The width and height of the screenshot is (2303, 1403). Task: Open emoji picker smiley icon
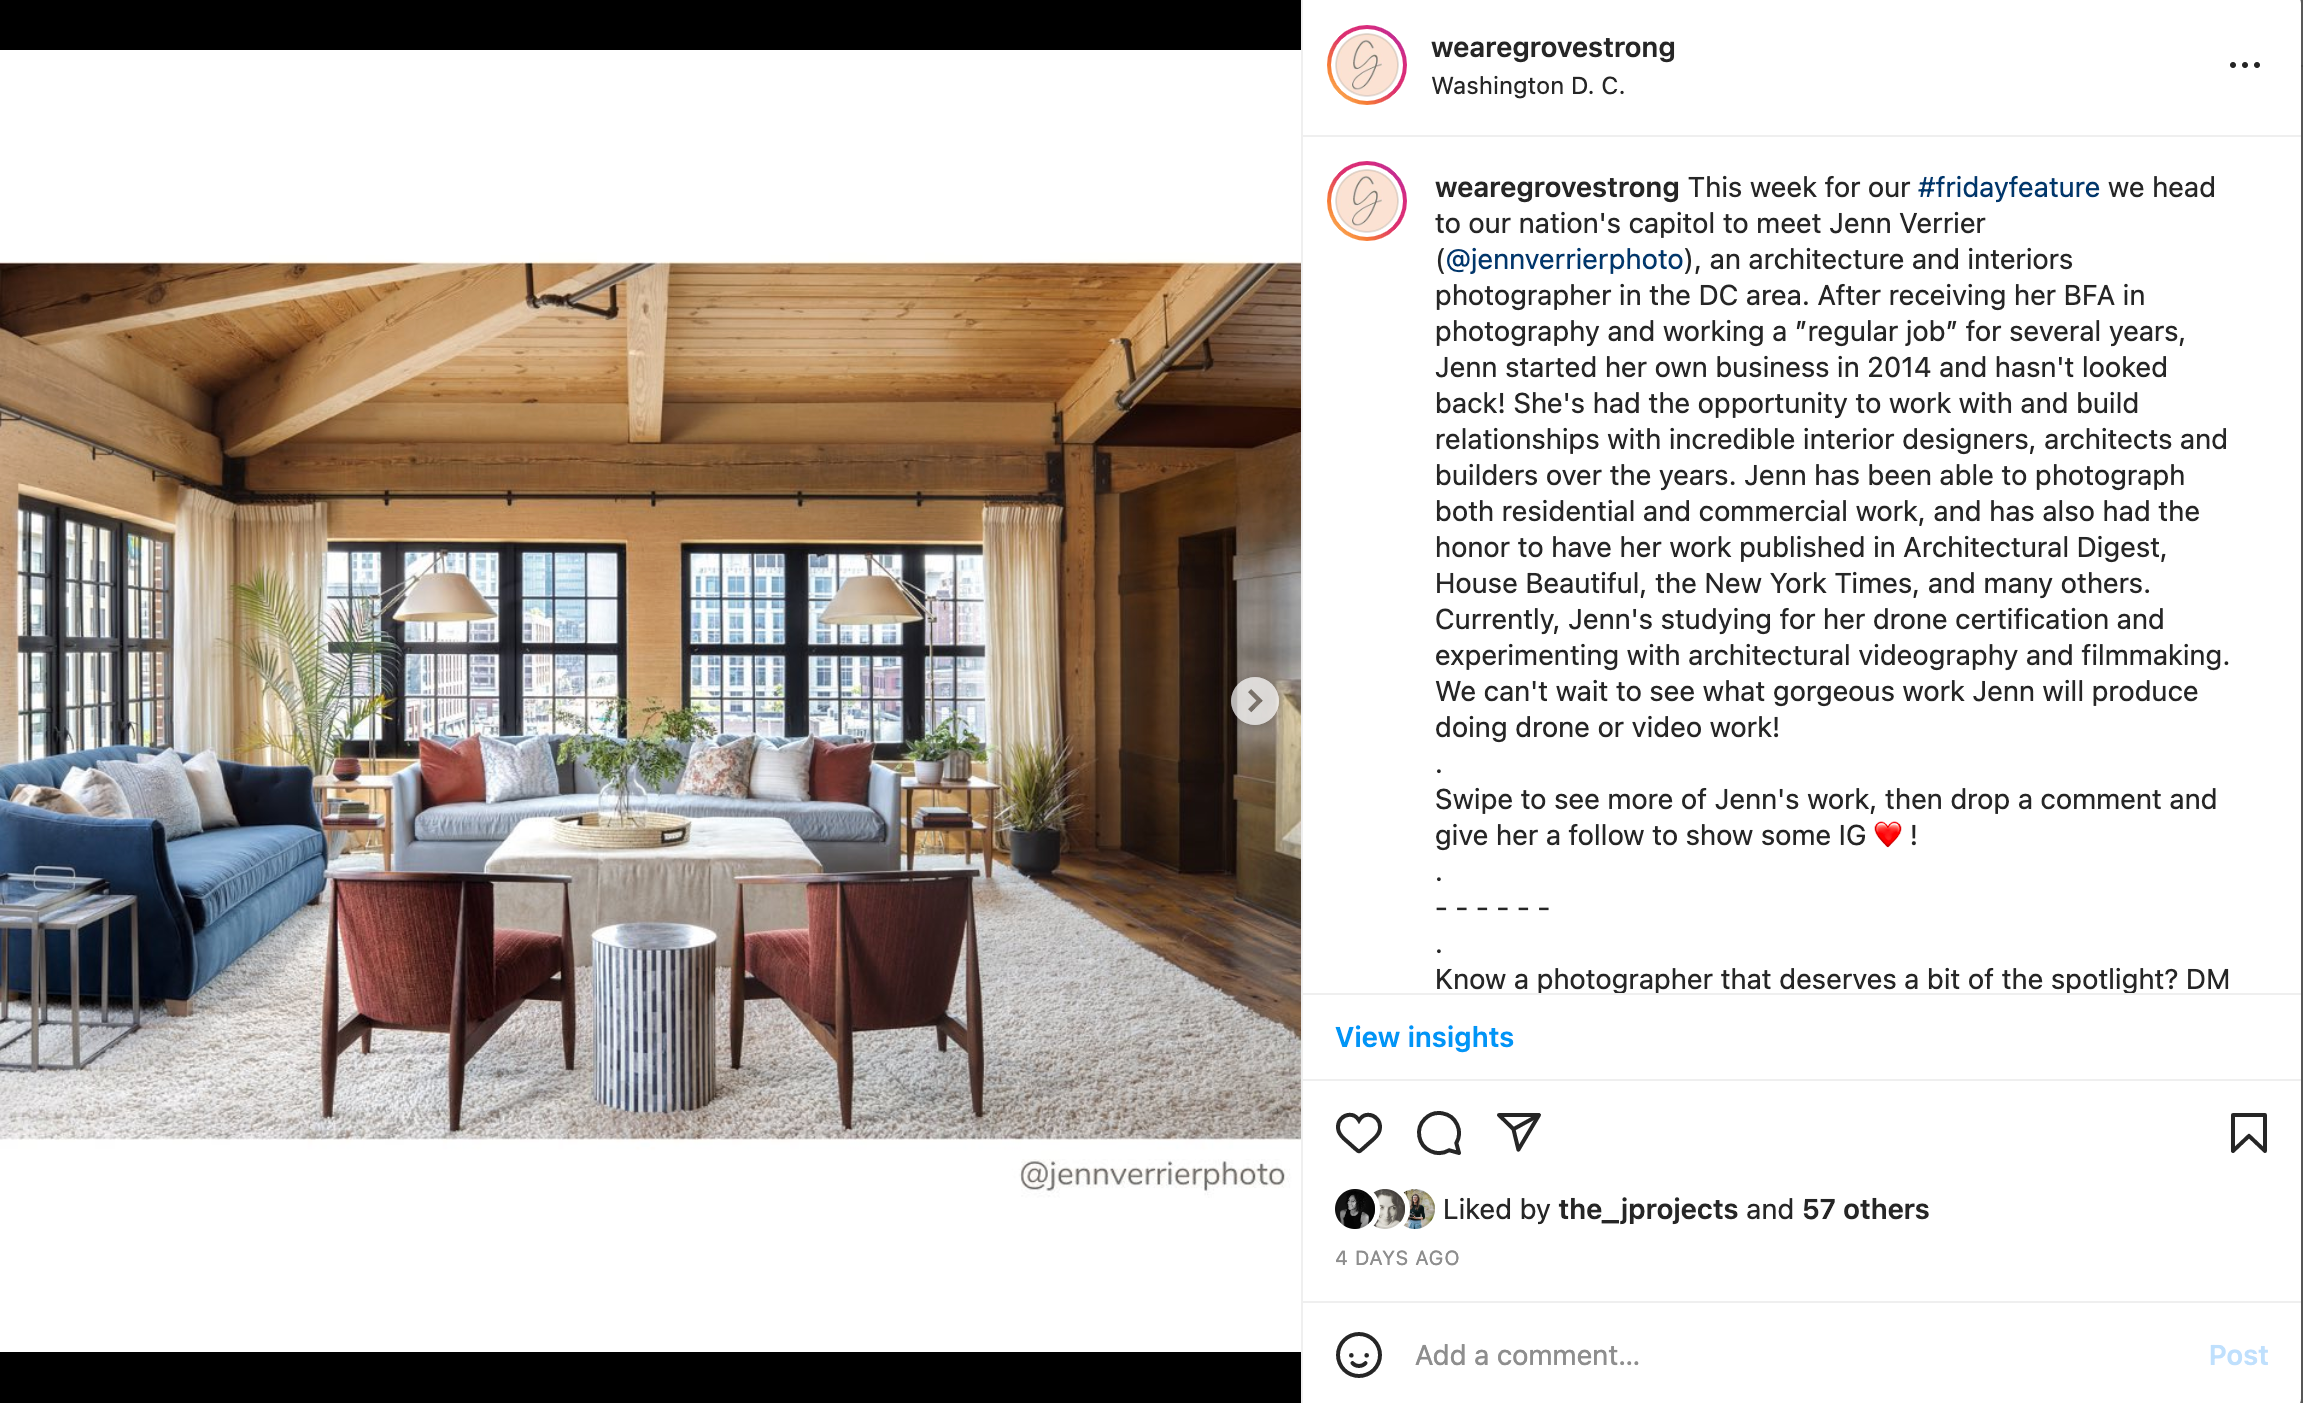1358,1355
